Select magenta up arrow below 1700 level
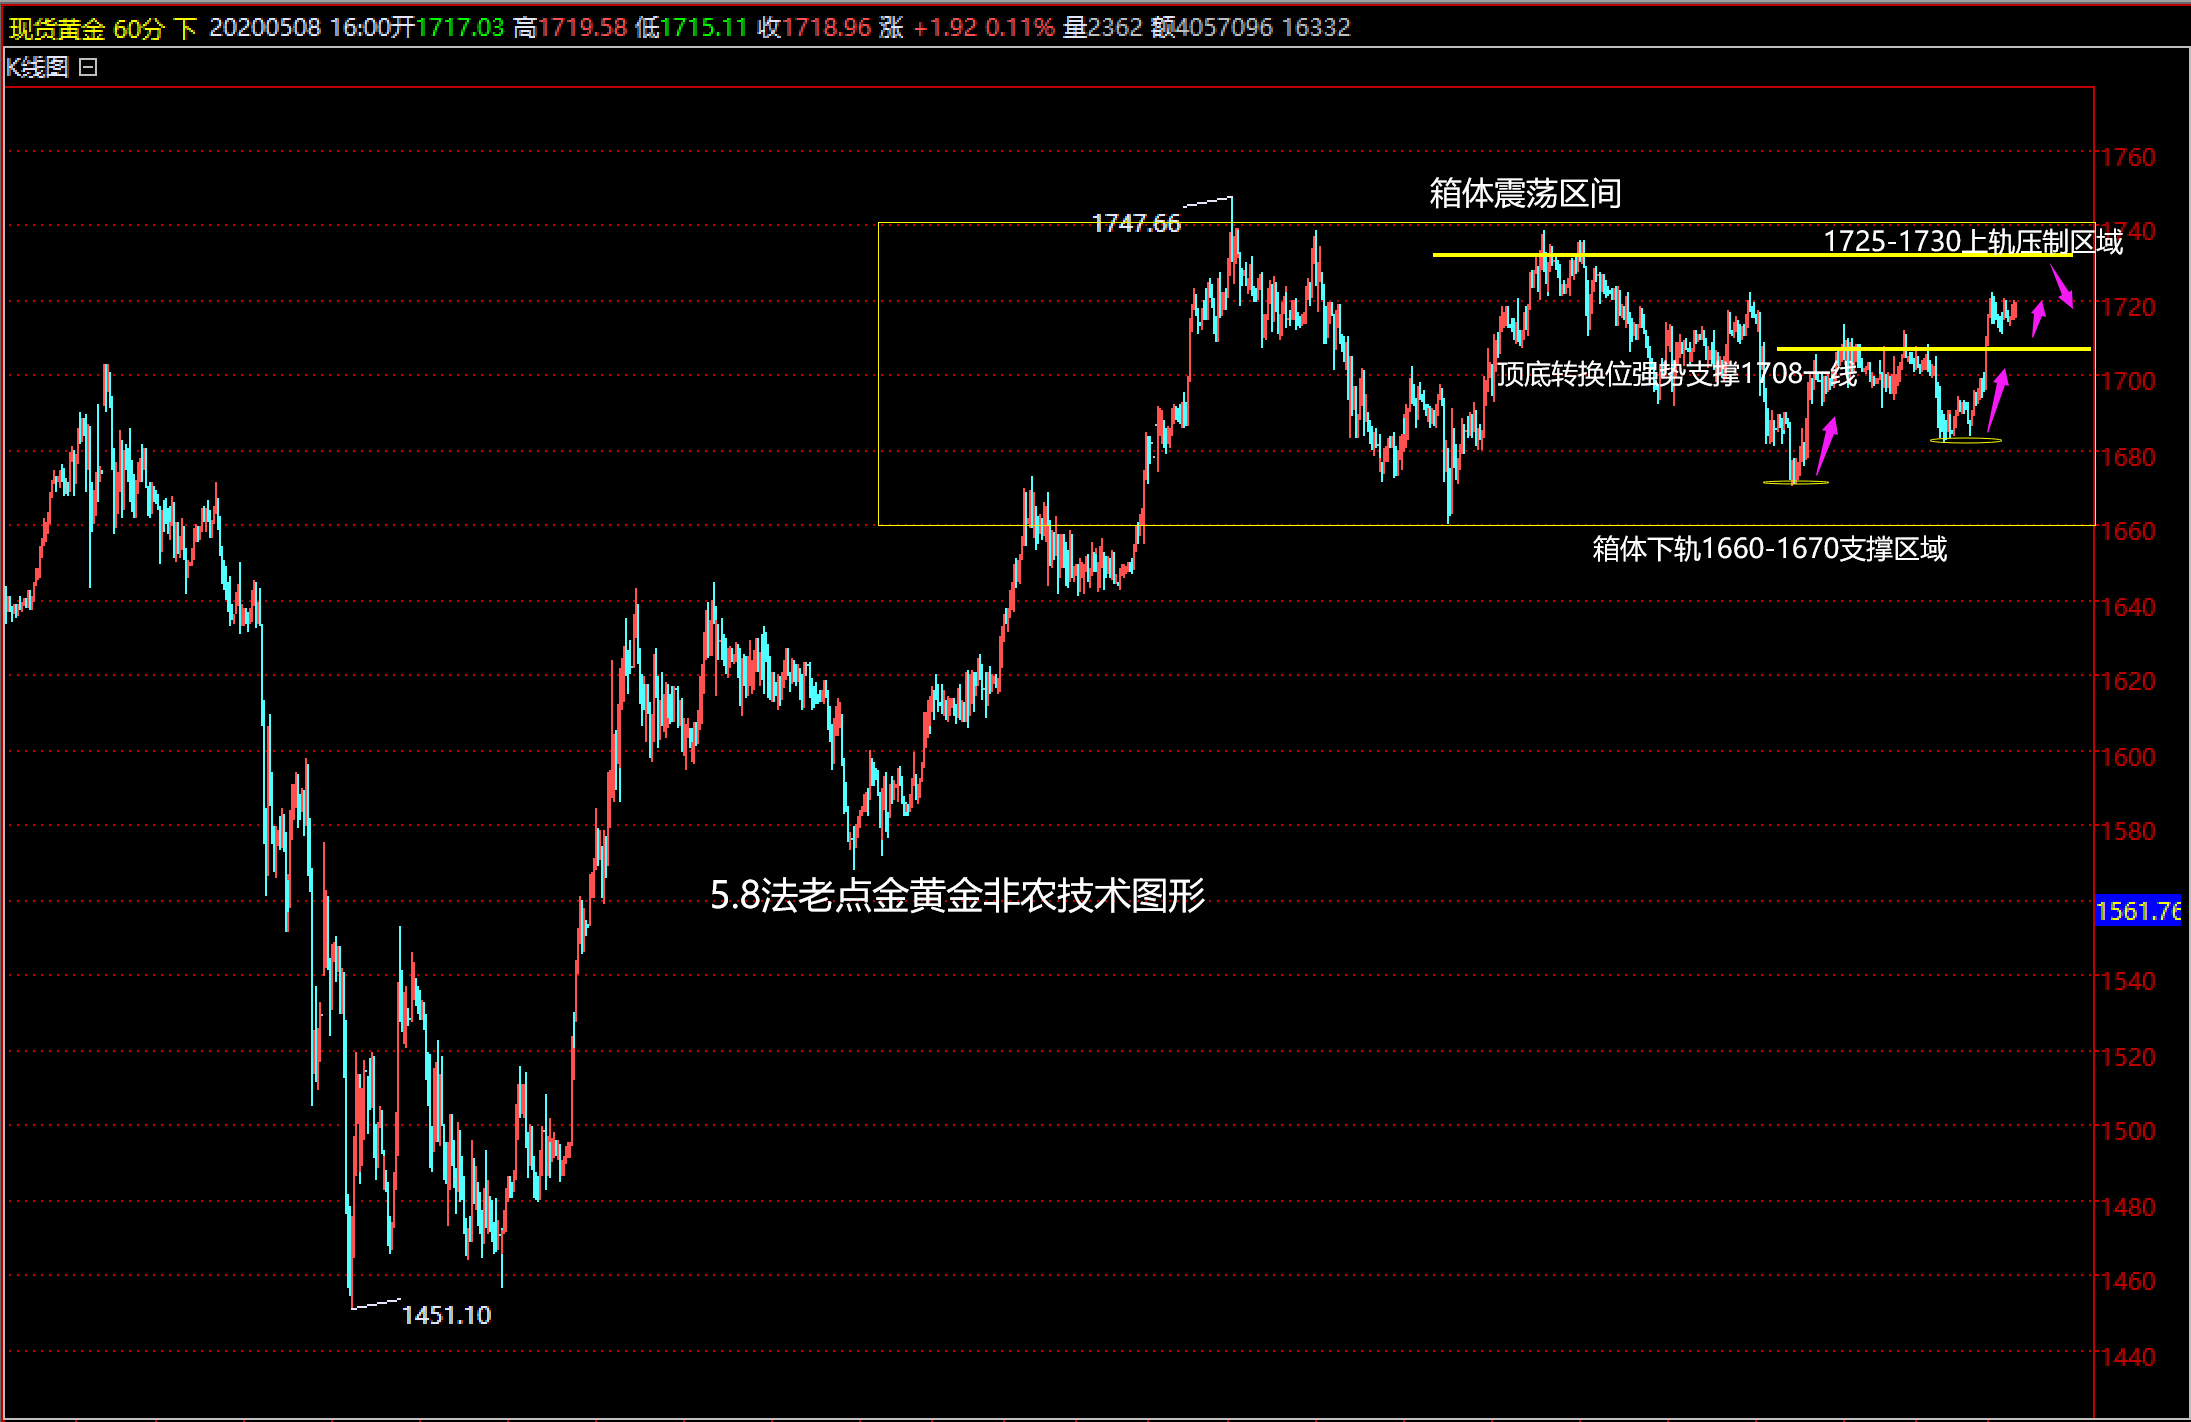The height and width of the screenshot is (1422, 2191). 1997,398
